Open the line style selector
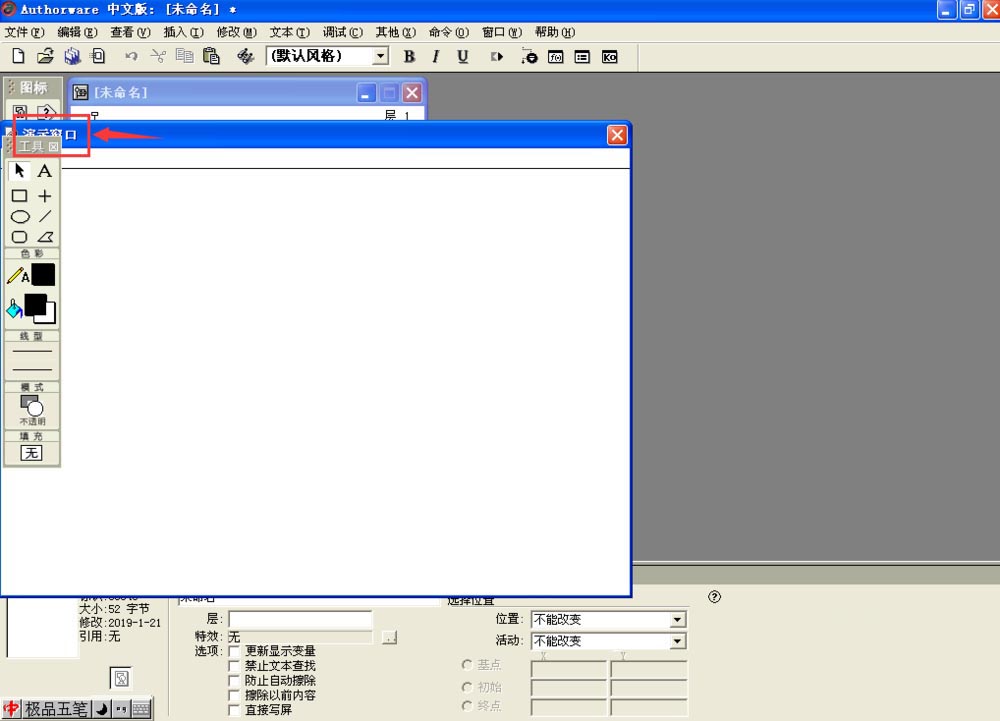Image resolution: width=1000 pixels, height=721 pixels. [32, 360]
